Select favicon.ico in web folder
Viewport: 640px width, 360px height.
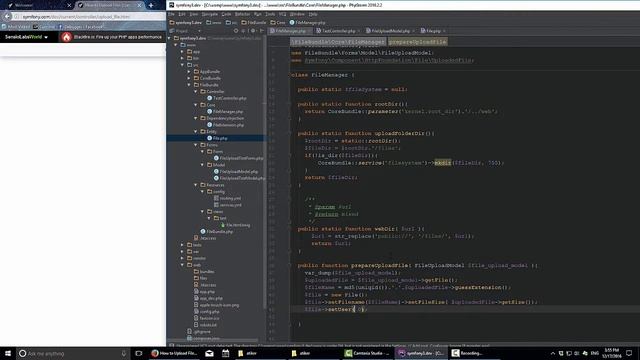click(207, 318)
